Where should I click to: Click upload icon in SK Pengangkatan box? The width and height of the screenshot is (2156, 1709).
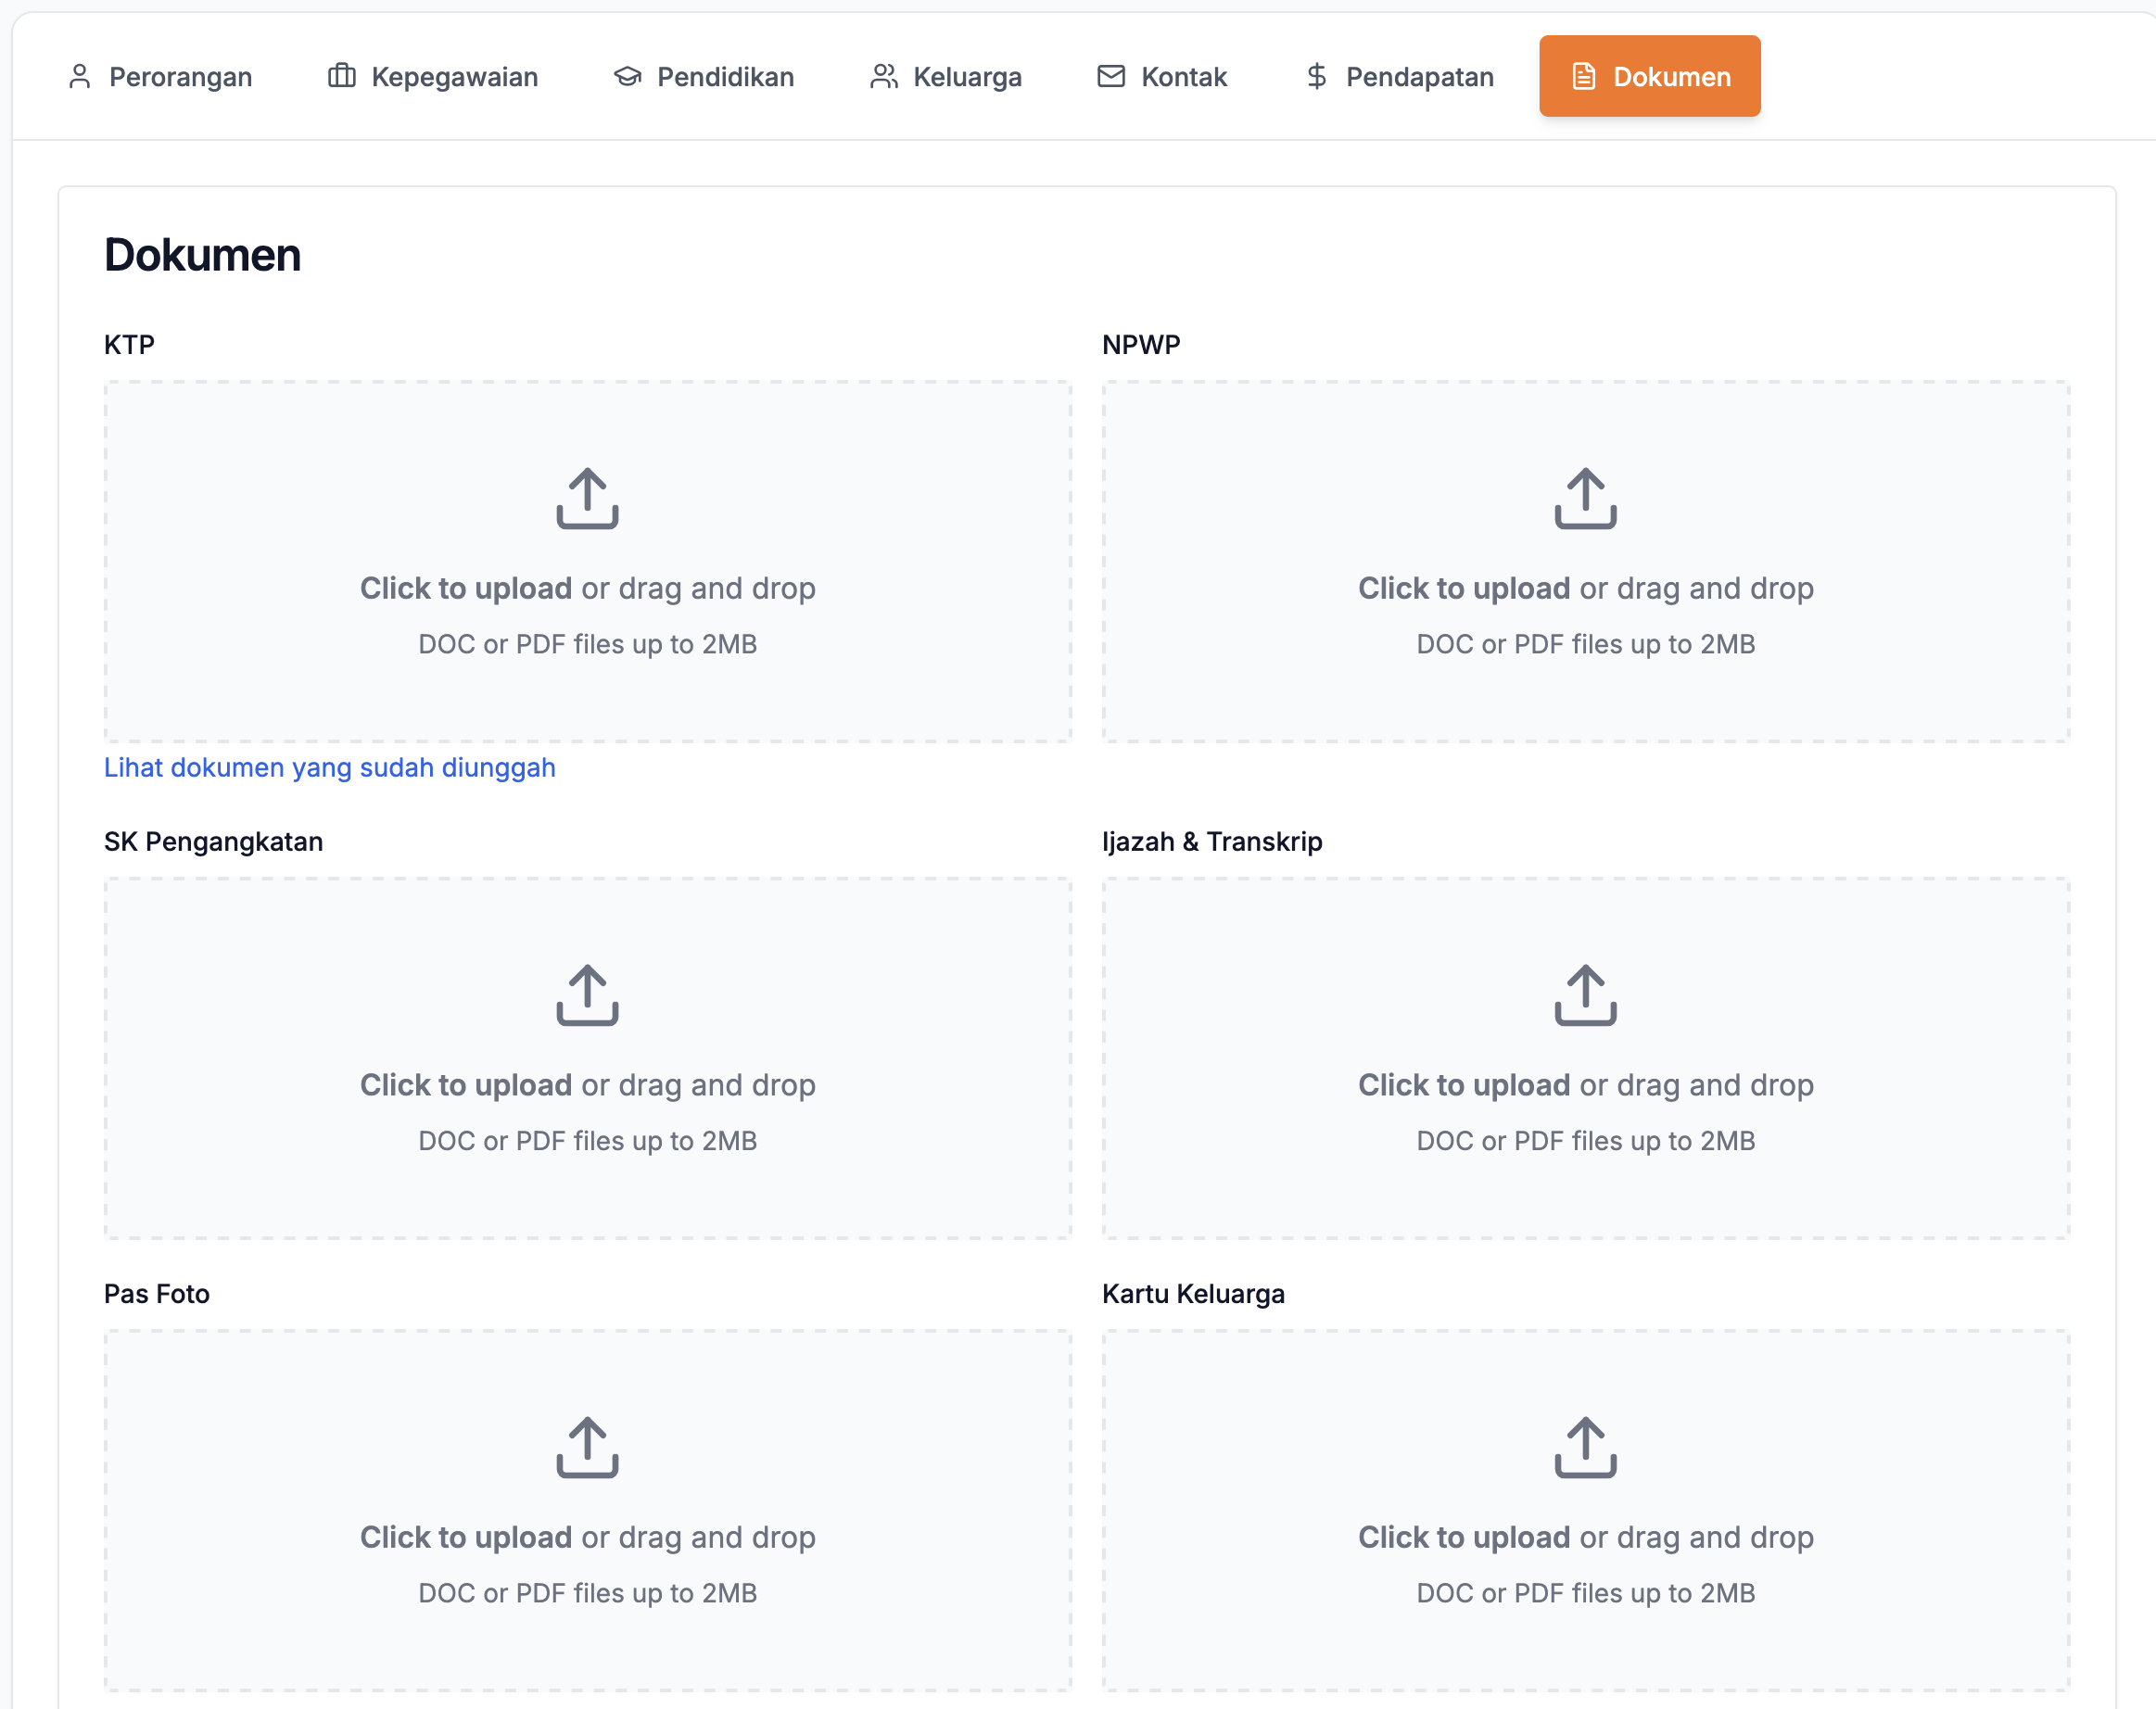[x=587, y=995]
